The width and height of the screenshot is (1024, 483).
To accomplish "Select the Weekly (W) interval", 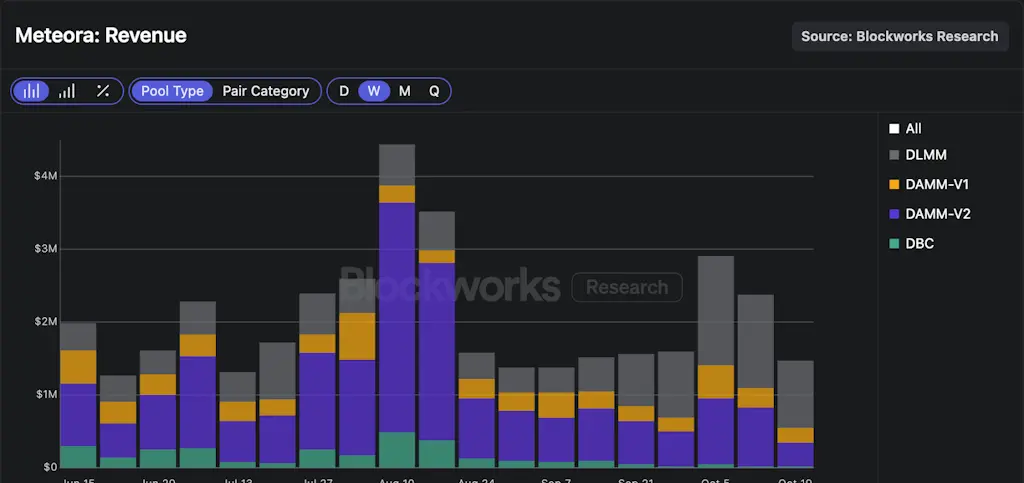I will tap(374, 91).
